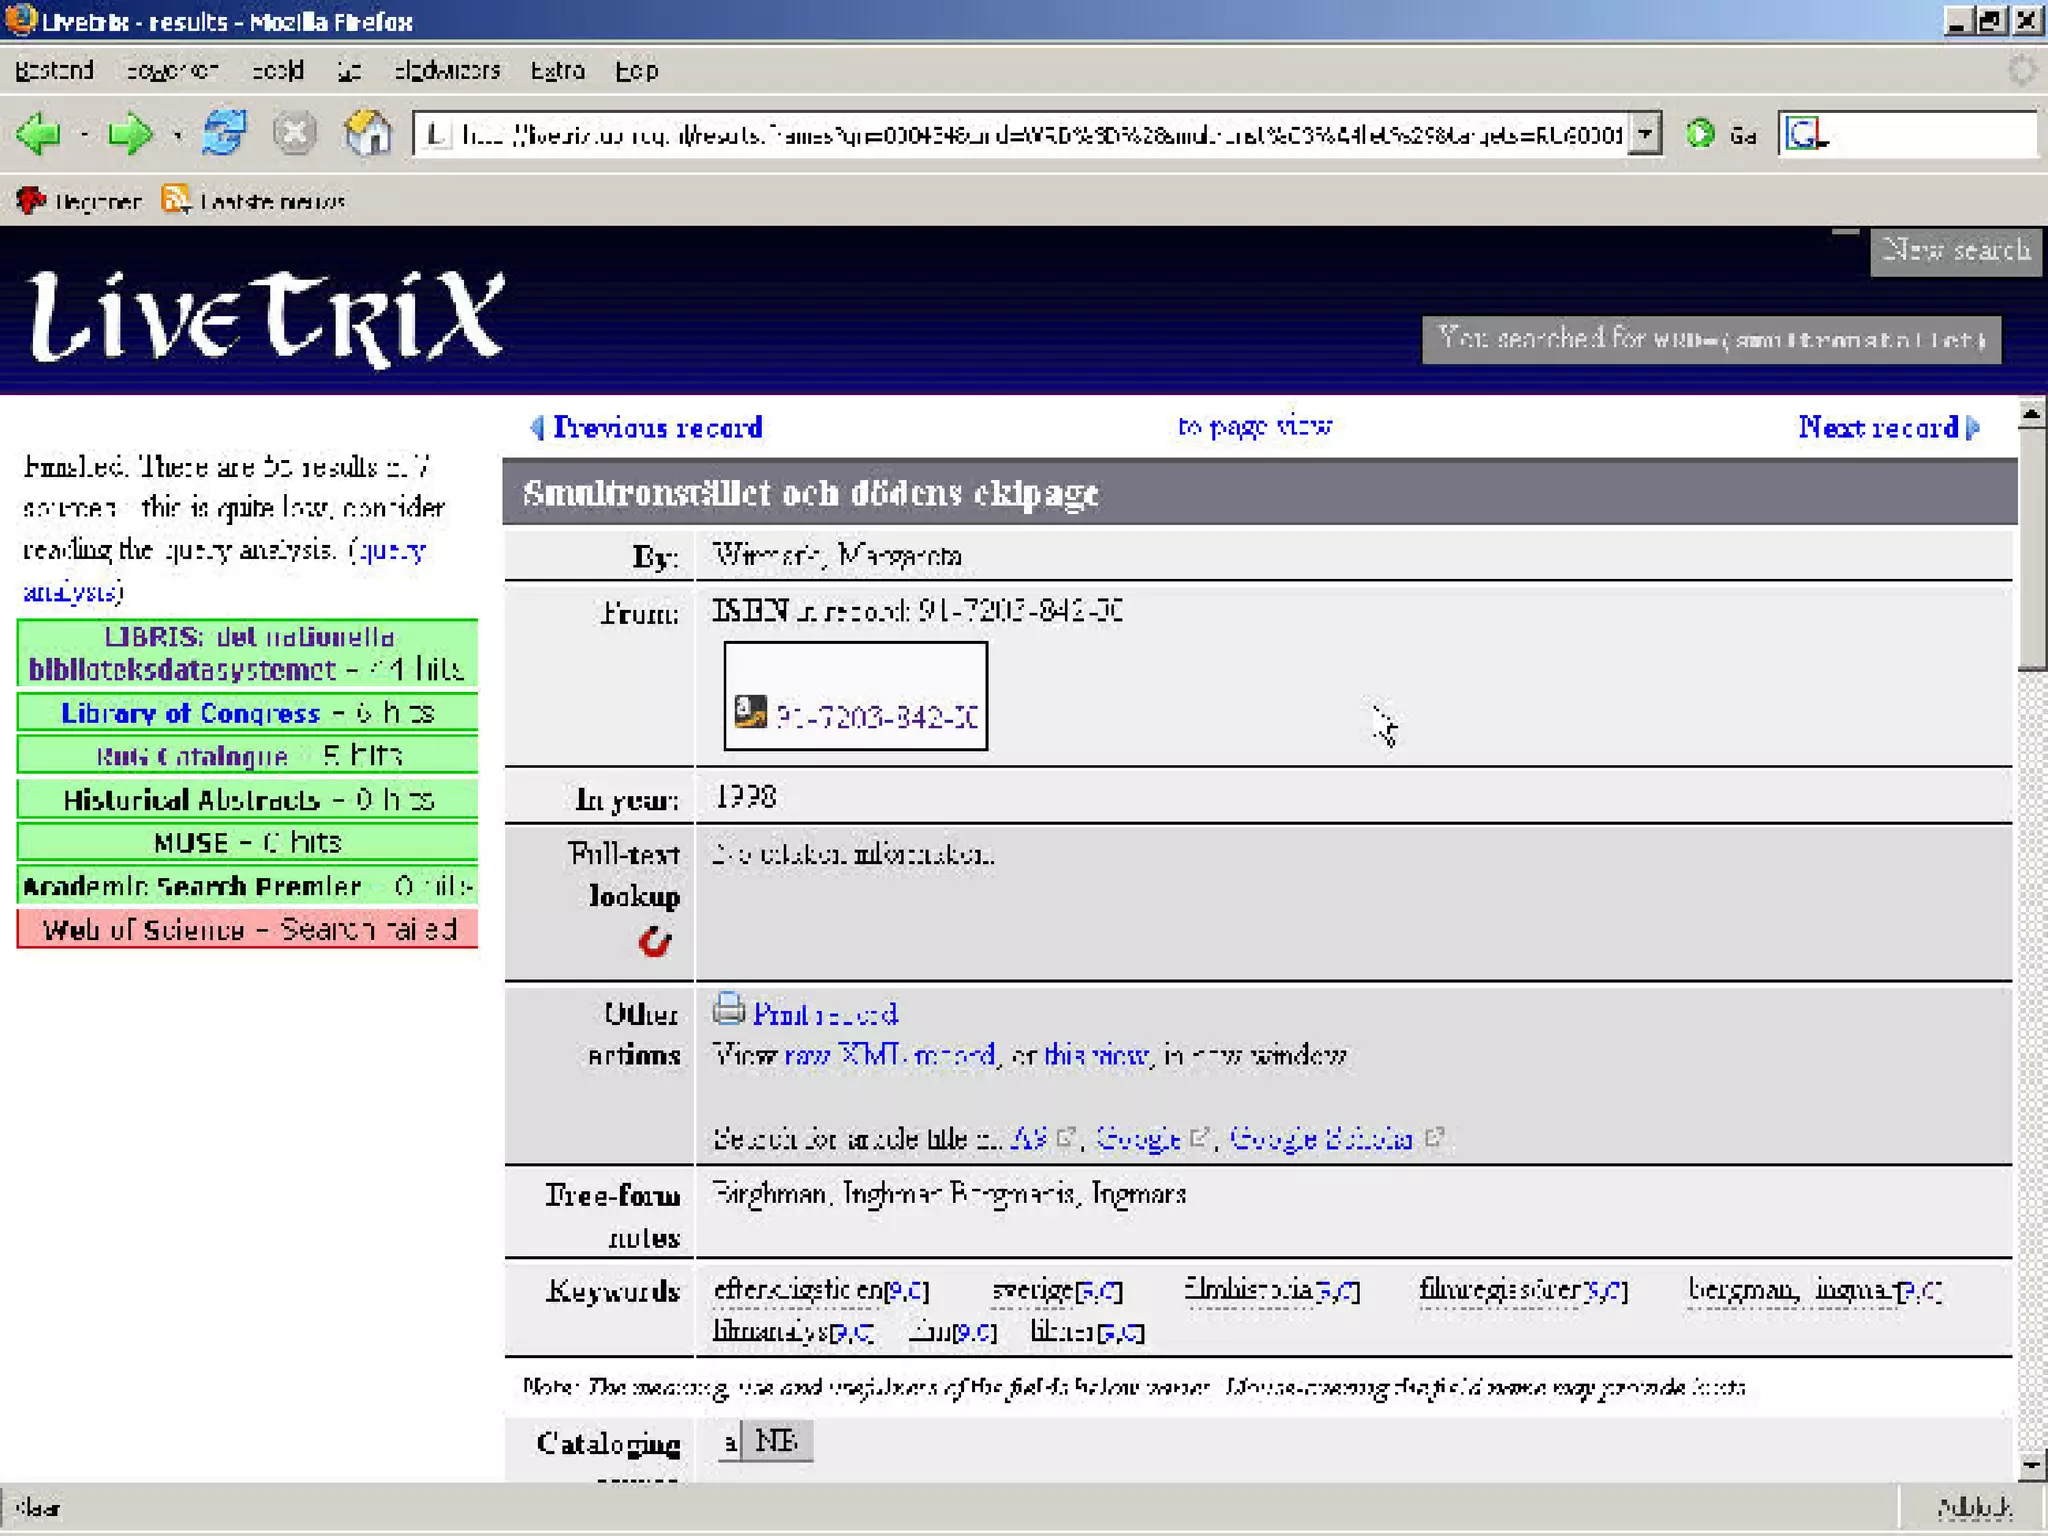Select the Library of Congress results source
The image size is (2048, 1536).
[191, 713]
